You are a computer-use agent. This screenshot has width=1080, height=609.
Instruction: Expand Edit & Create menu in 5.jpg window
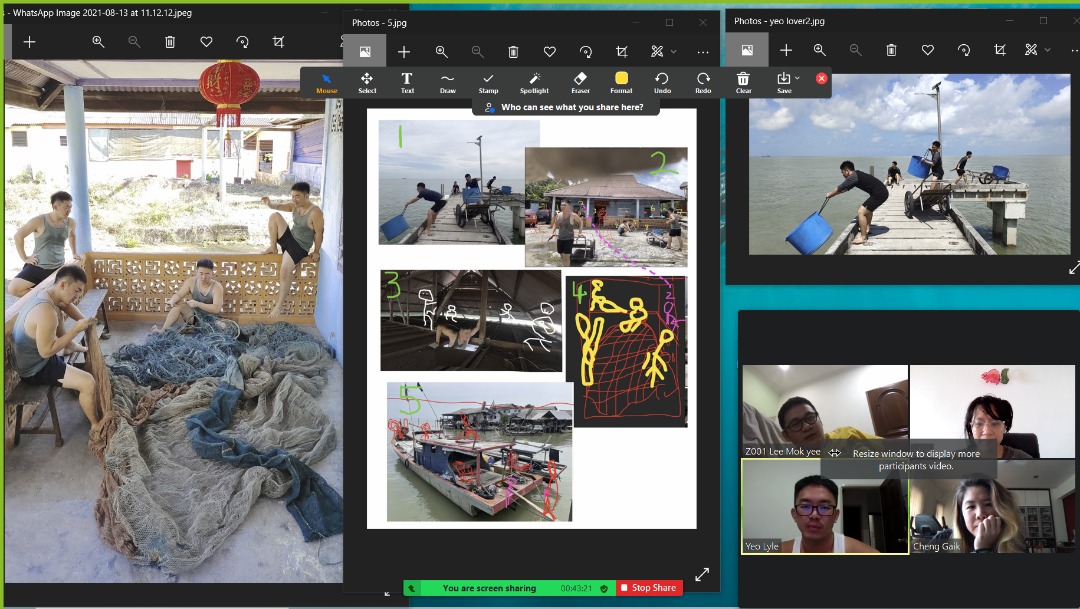click(662, 52)
